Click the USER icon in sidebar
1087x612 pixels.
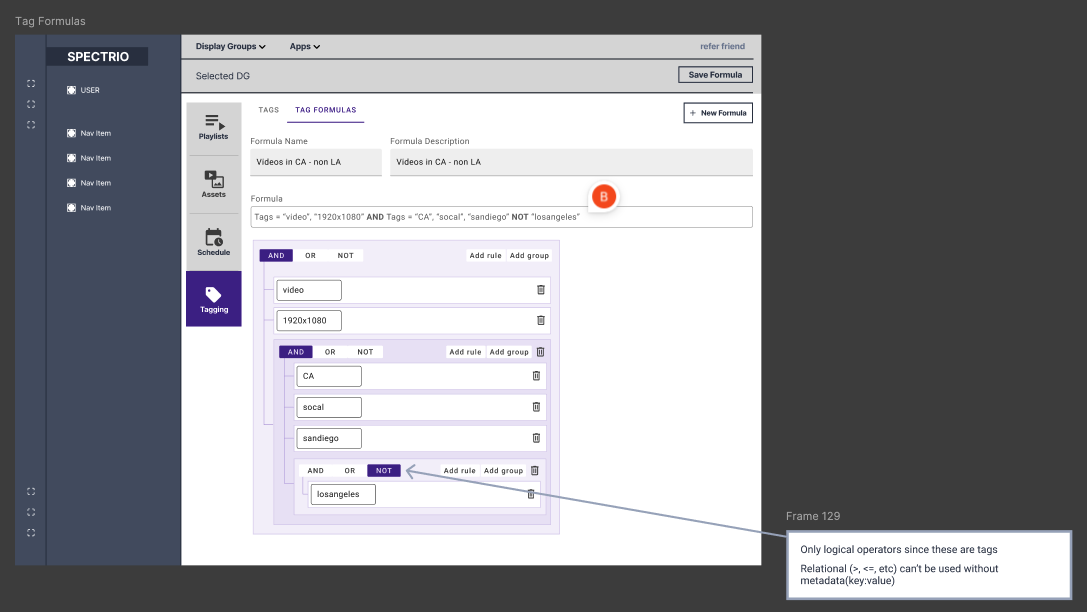pyautogui.click(x=71, y=90)
